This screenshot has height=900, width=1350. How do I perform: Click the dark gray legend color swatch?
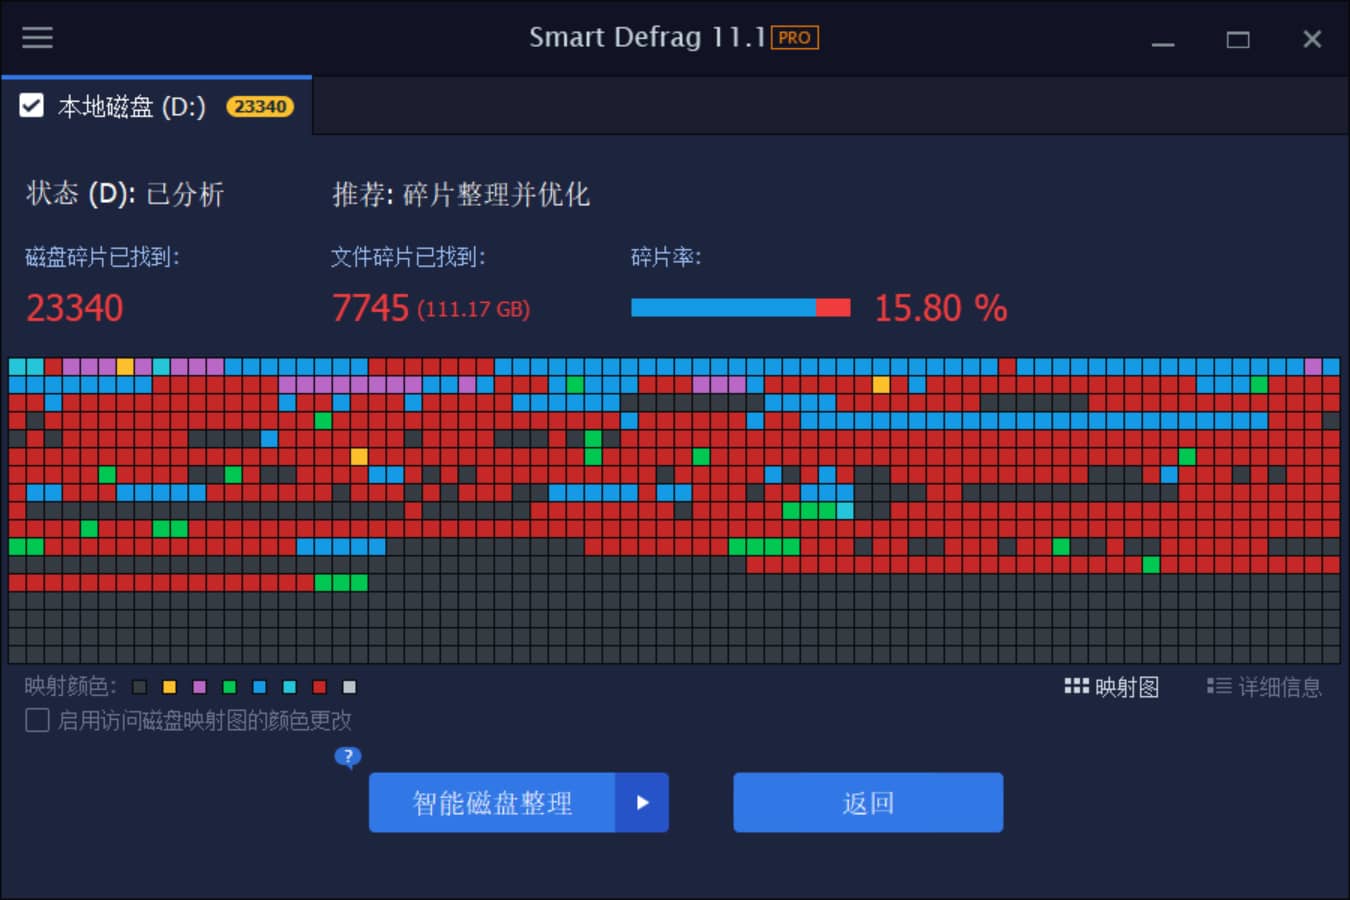140,687
